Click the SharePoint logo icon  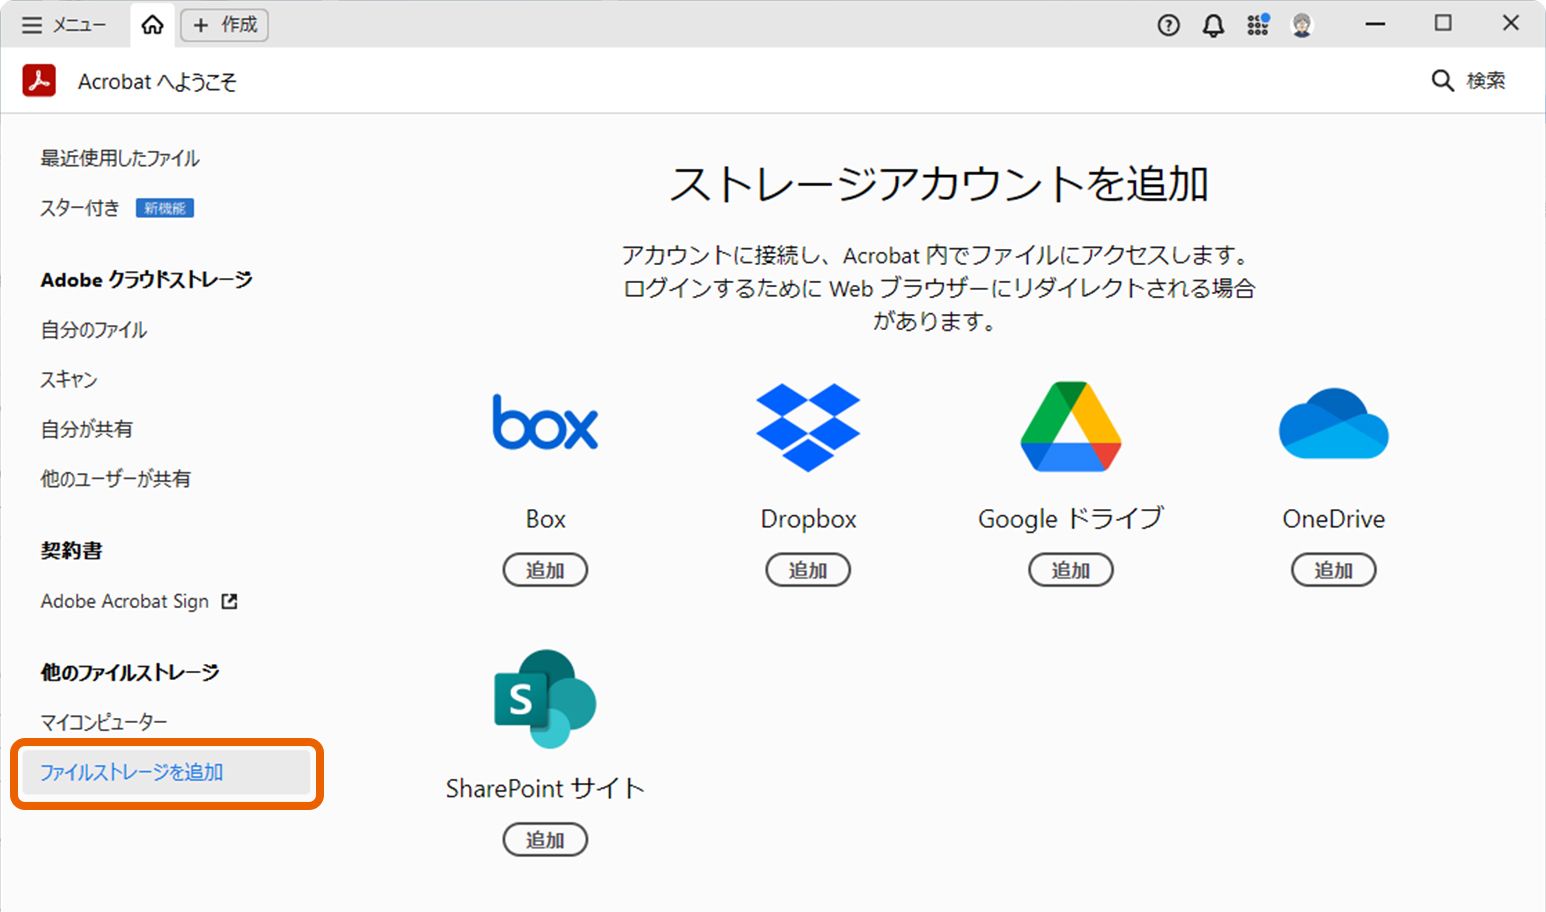(x=545, y=698)
